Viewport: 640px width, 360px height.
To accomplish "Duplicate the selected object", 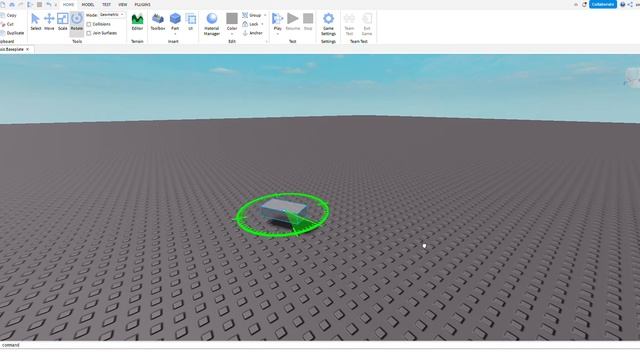I will (x=12, y=33).
